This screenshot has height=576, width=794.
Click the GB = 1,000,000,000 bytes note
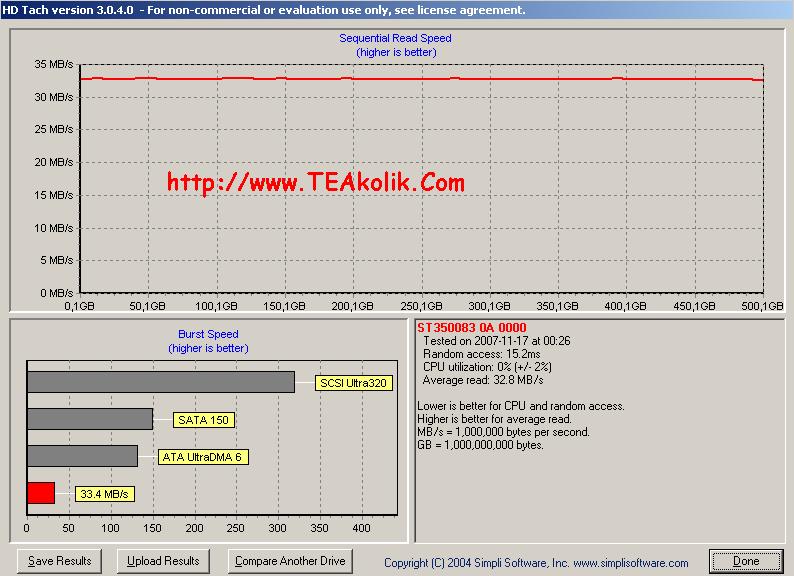click(x=481, y=445)
